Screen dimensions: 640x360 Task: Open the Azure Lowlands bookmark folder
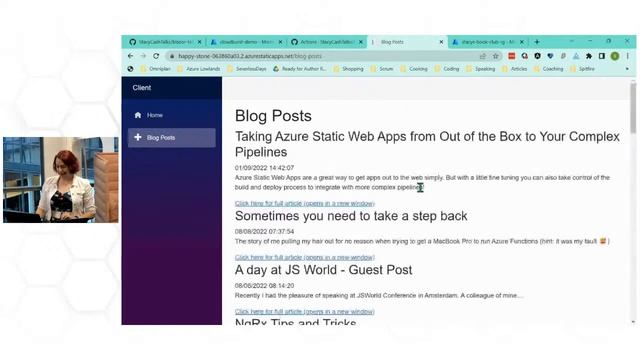pyautogui.click(x=199, y=69)
